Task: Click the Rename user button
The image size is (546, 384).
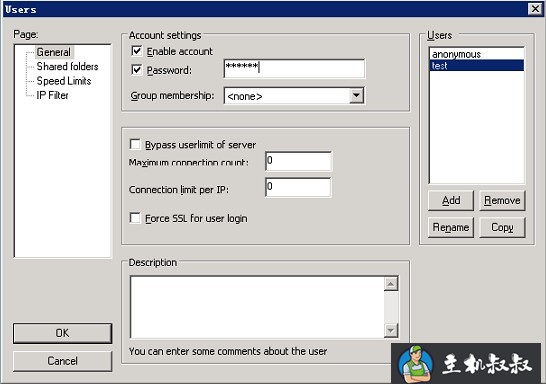Action: [x=451, y=227]
